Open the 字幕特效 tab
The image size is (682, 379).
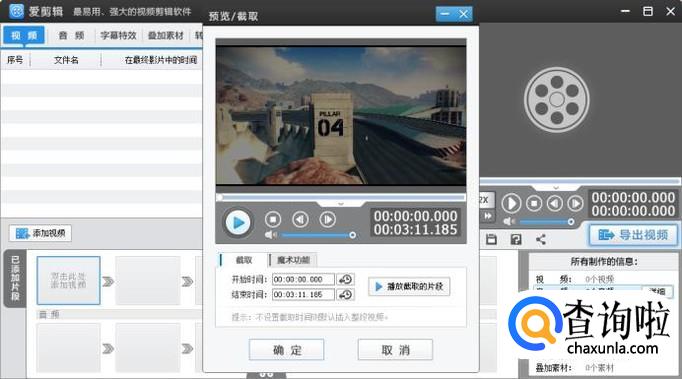pyautogui.click(x=118, y=35)
